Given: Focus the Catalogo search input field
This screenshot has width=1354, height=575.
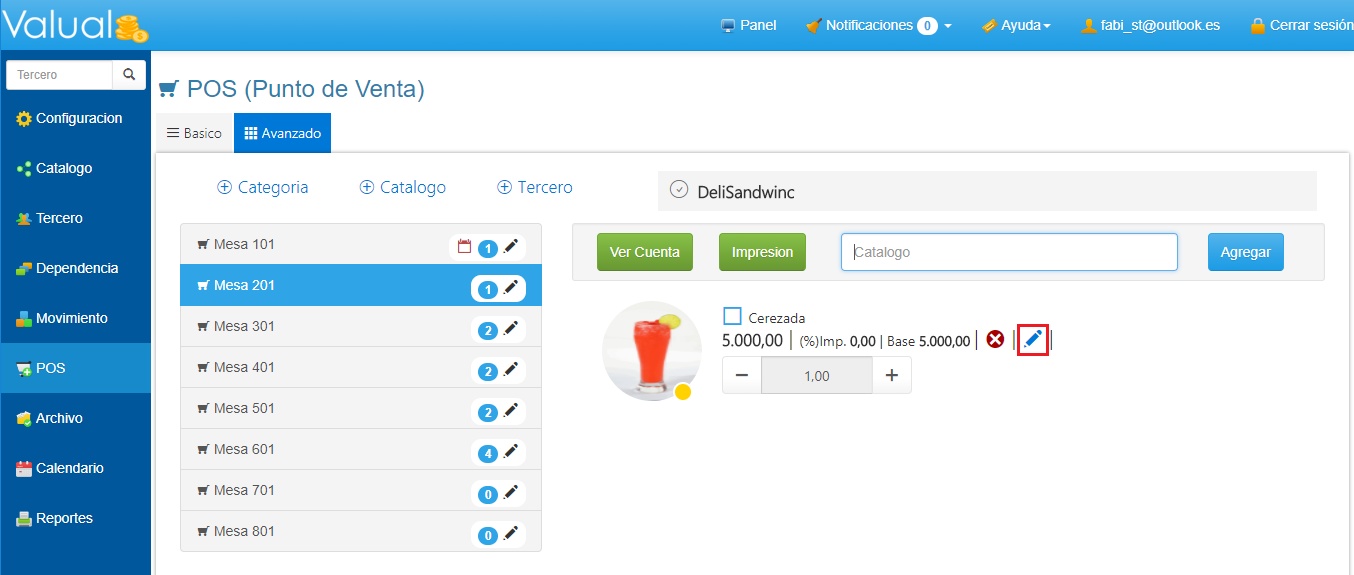Looking at the screenshot, I should click(x=1008, y=252).
